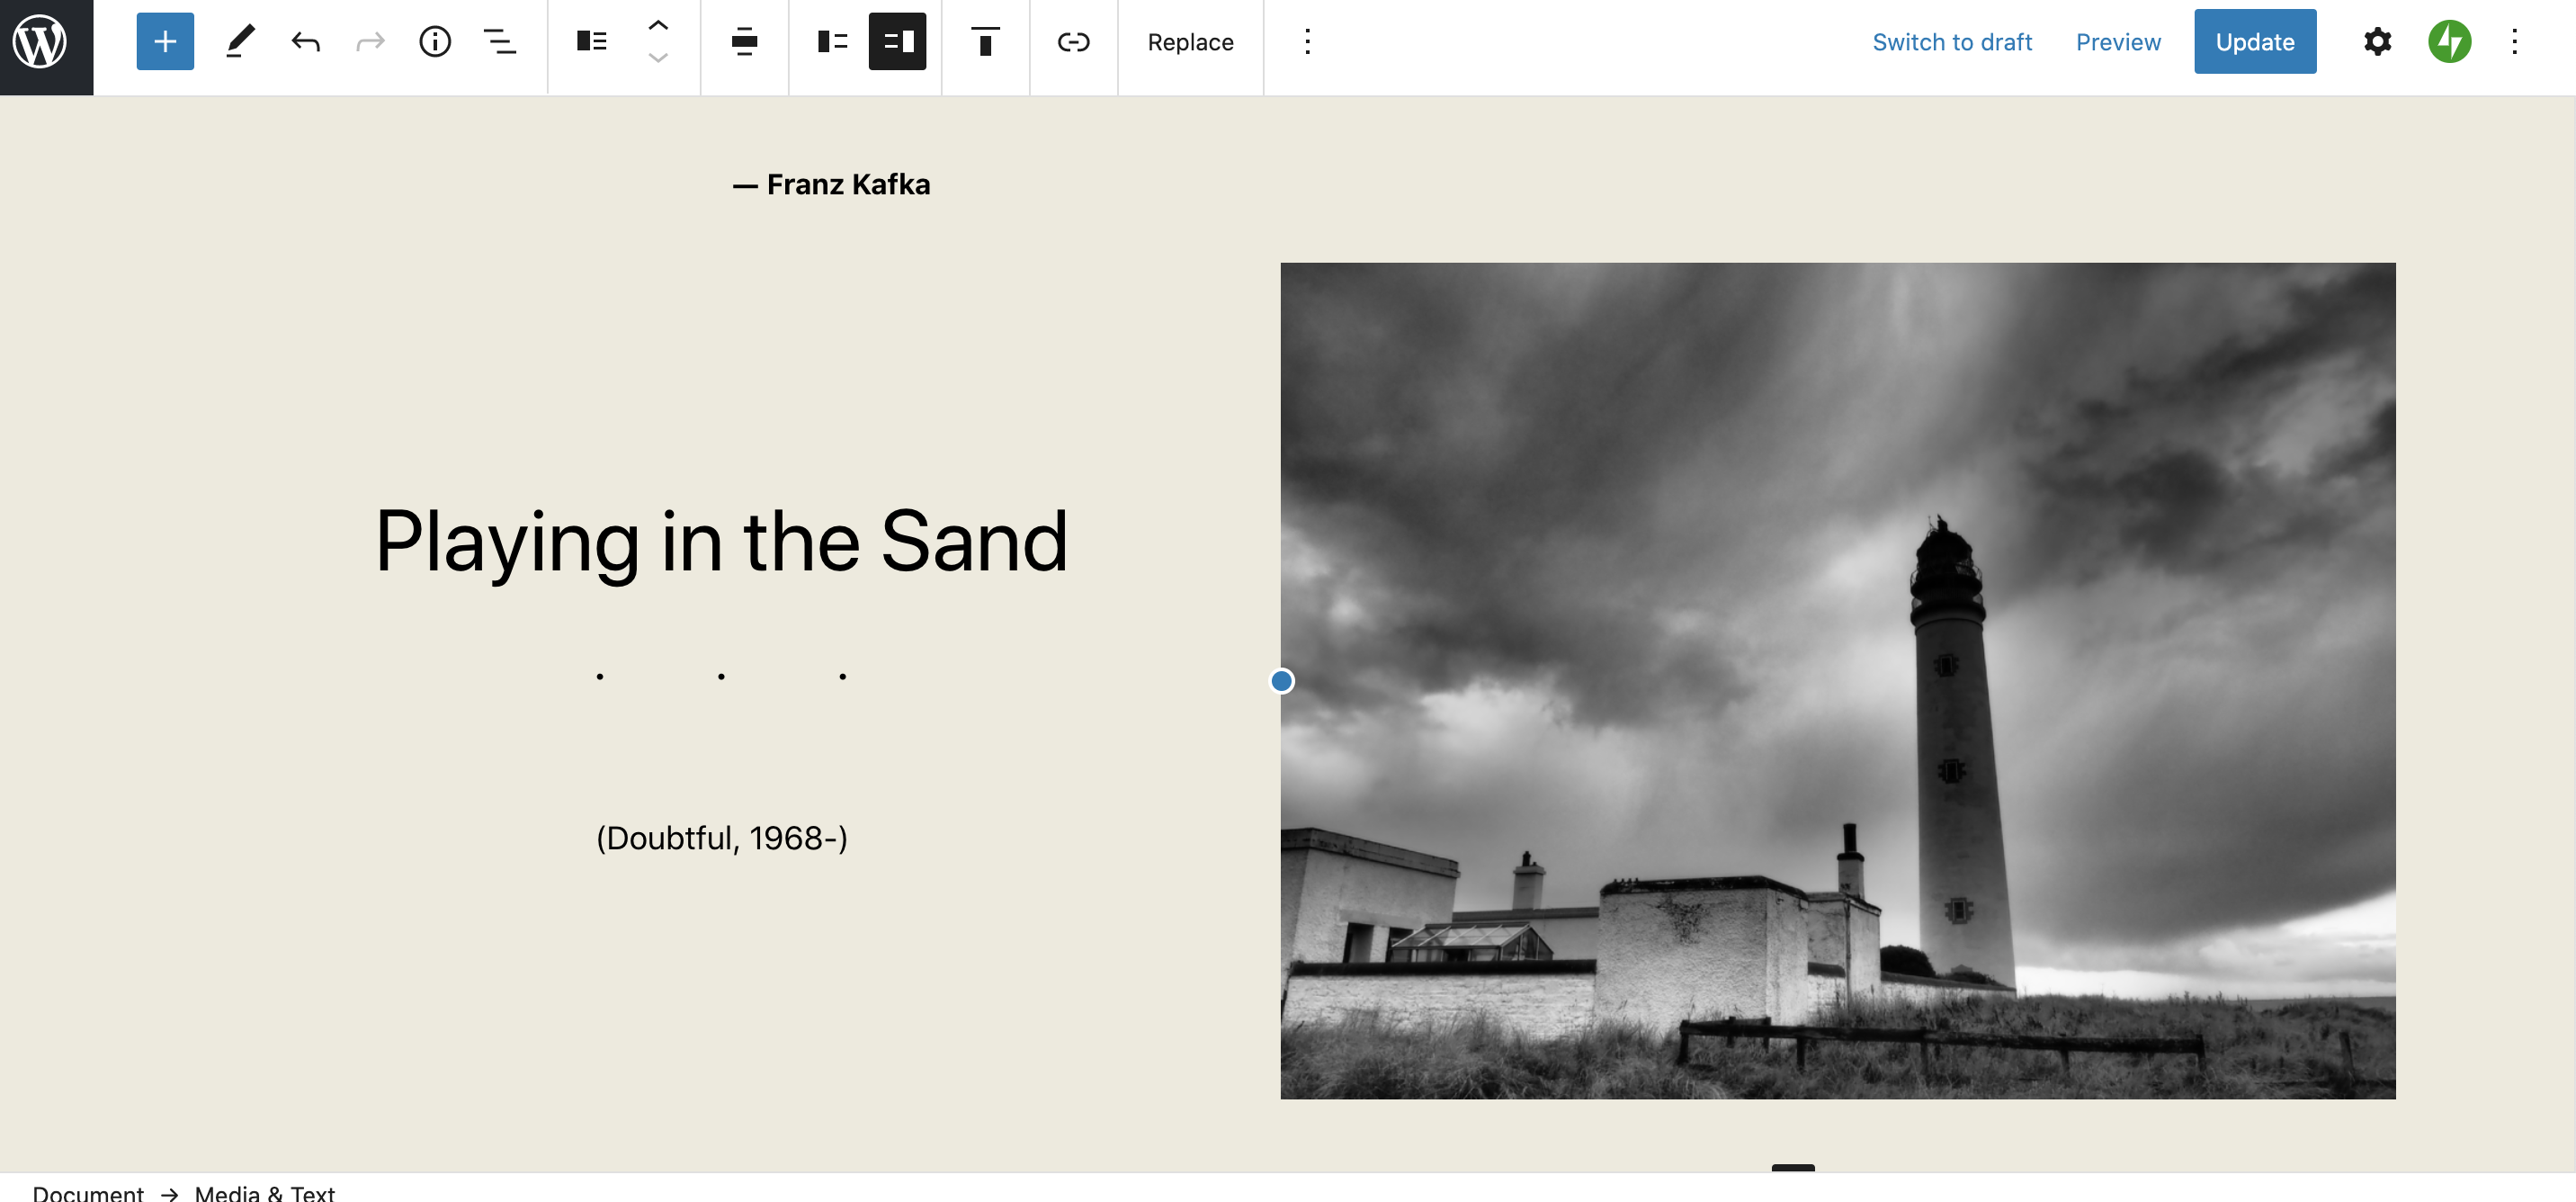
Task: Select the pencil Tools icon
Action: click(x=240, y=42)
